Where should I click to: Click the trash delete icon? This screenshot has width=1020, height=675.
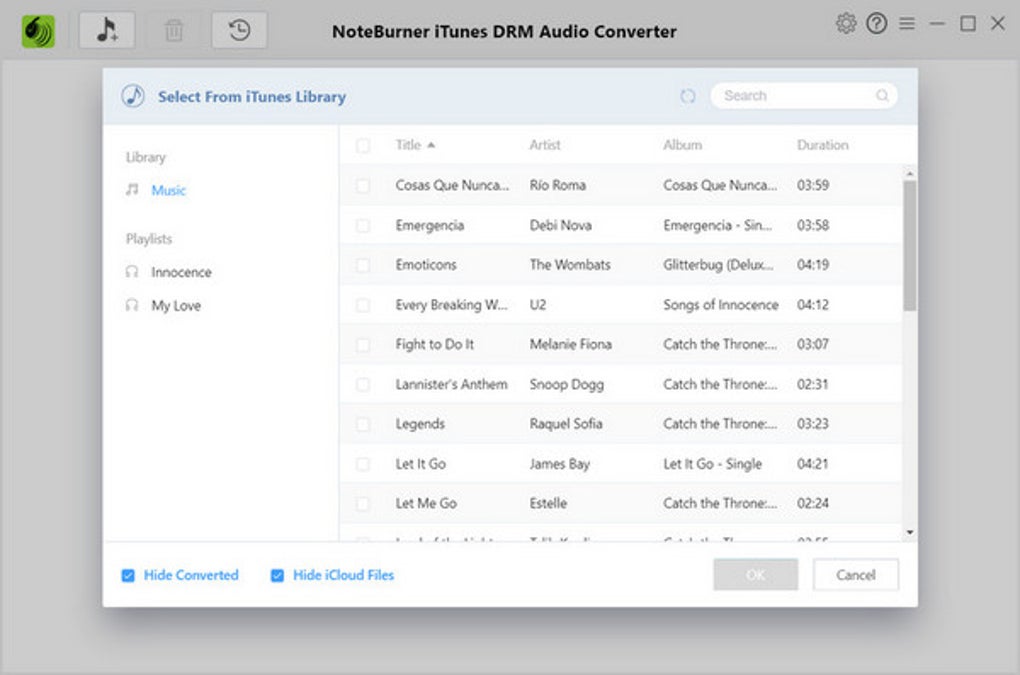coord(174,30)
